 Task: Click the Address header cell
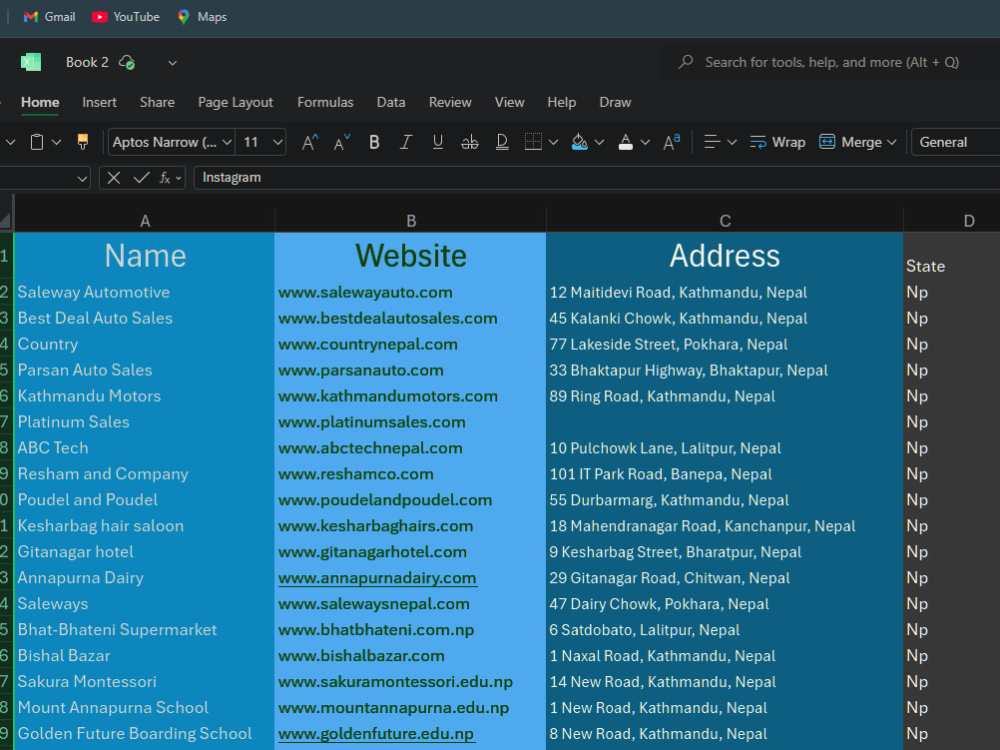[x=725, y=256]
